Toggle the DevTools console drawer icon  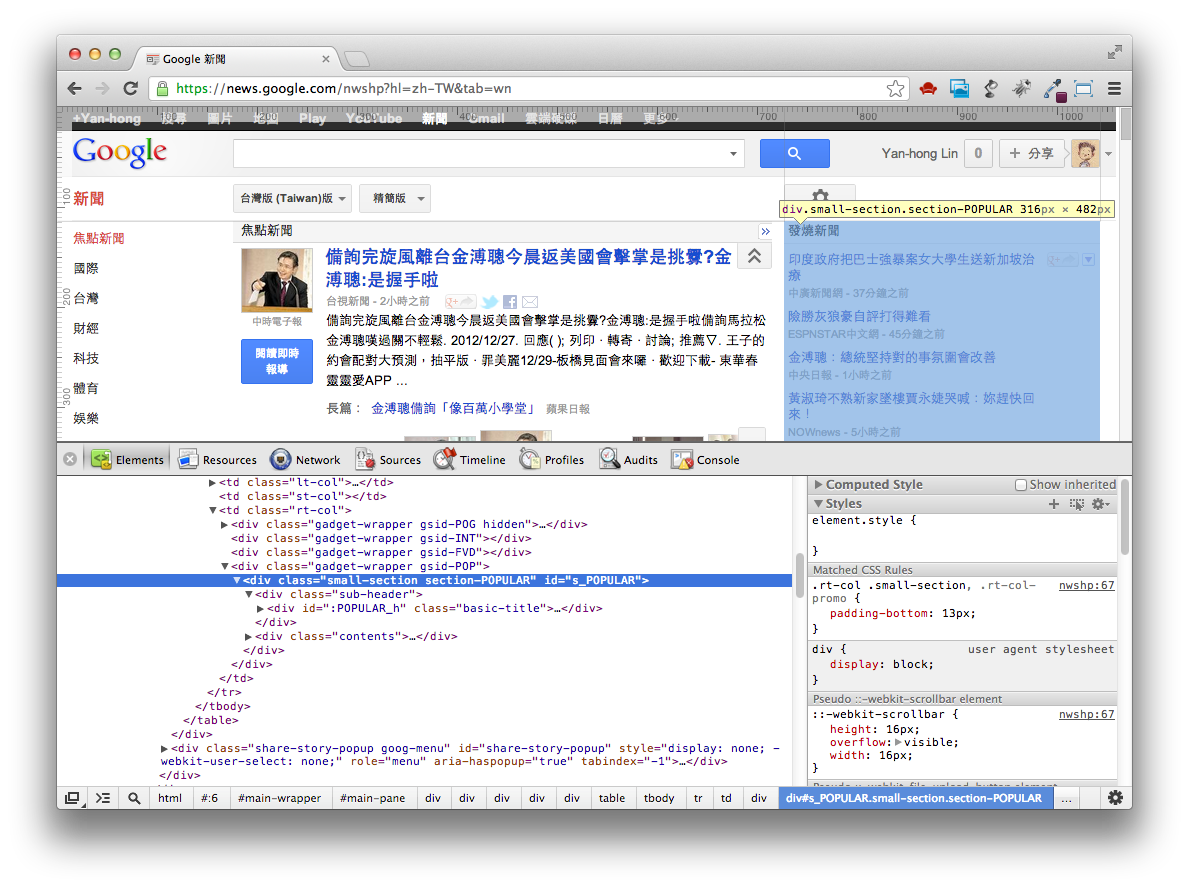tap(103, 798)
